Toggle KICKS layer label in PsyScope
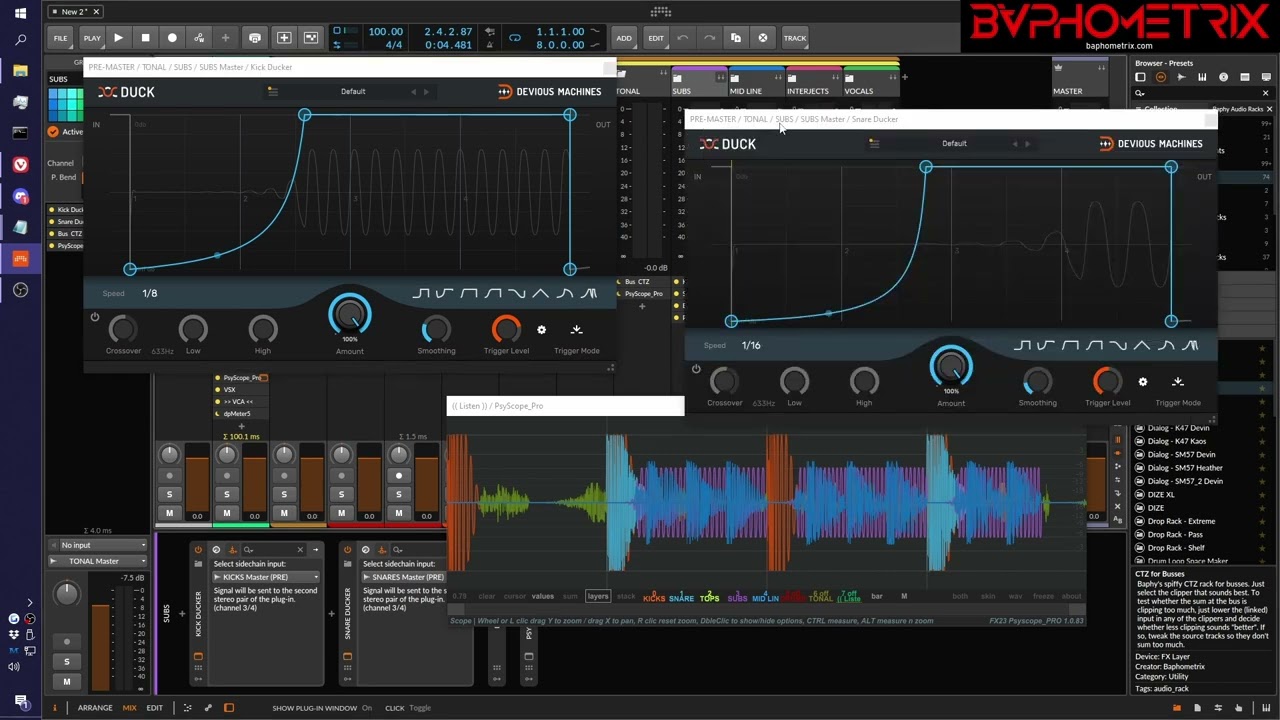The width and height of the screenshot is (1280, 720). [654, 598]
